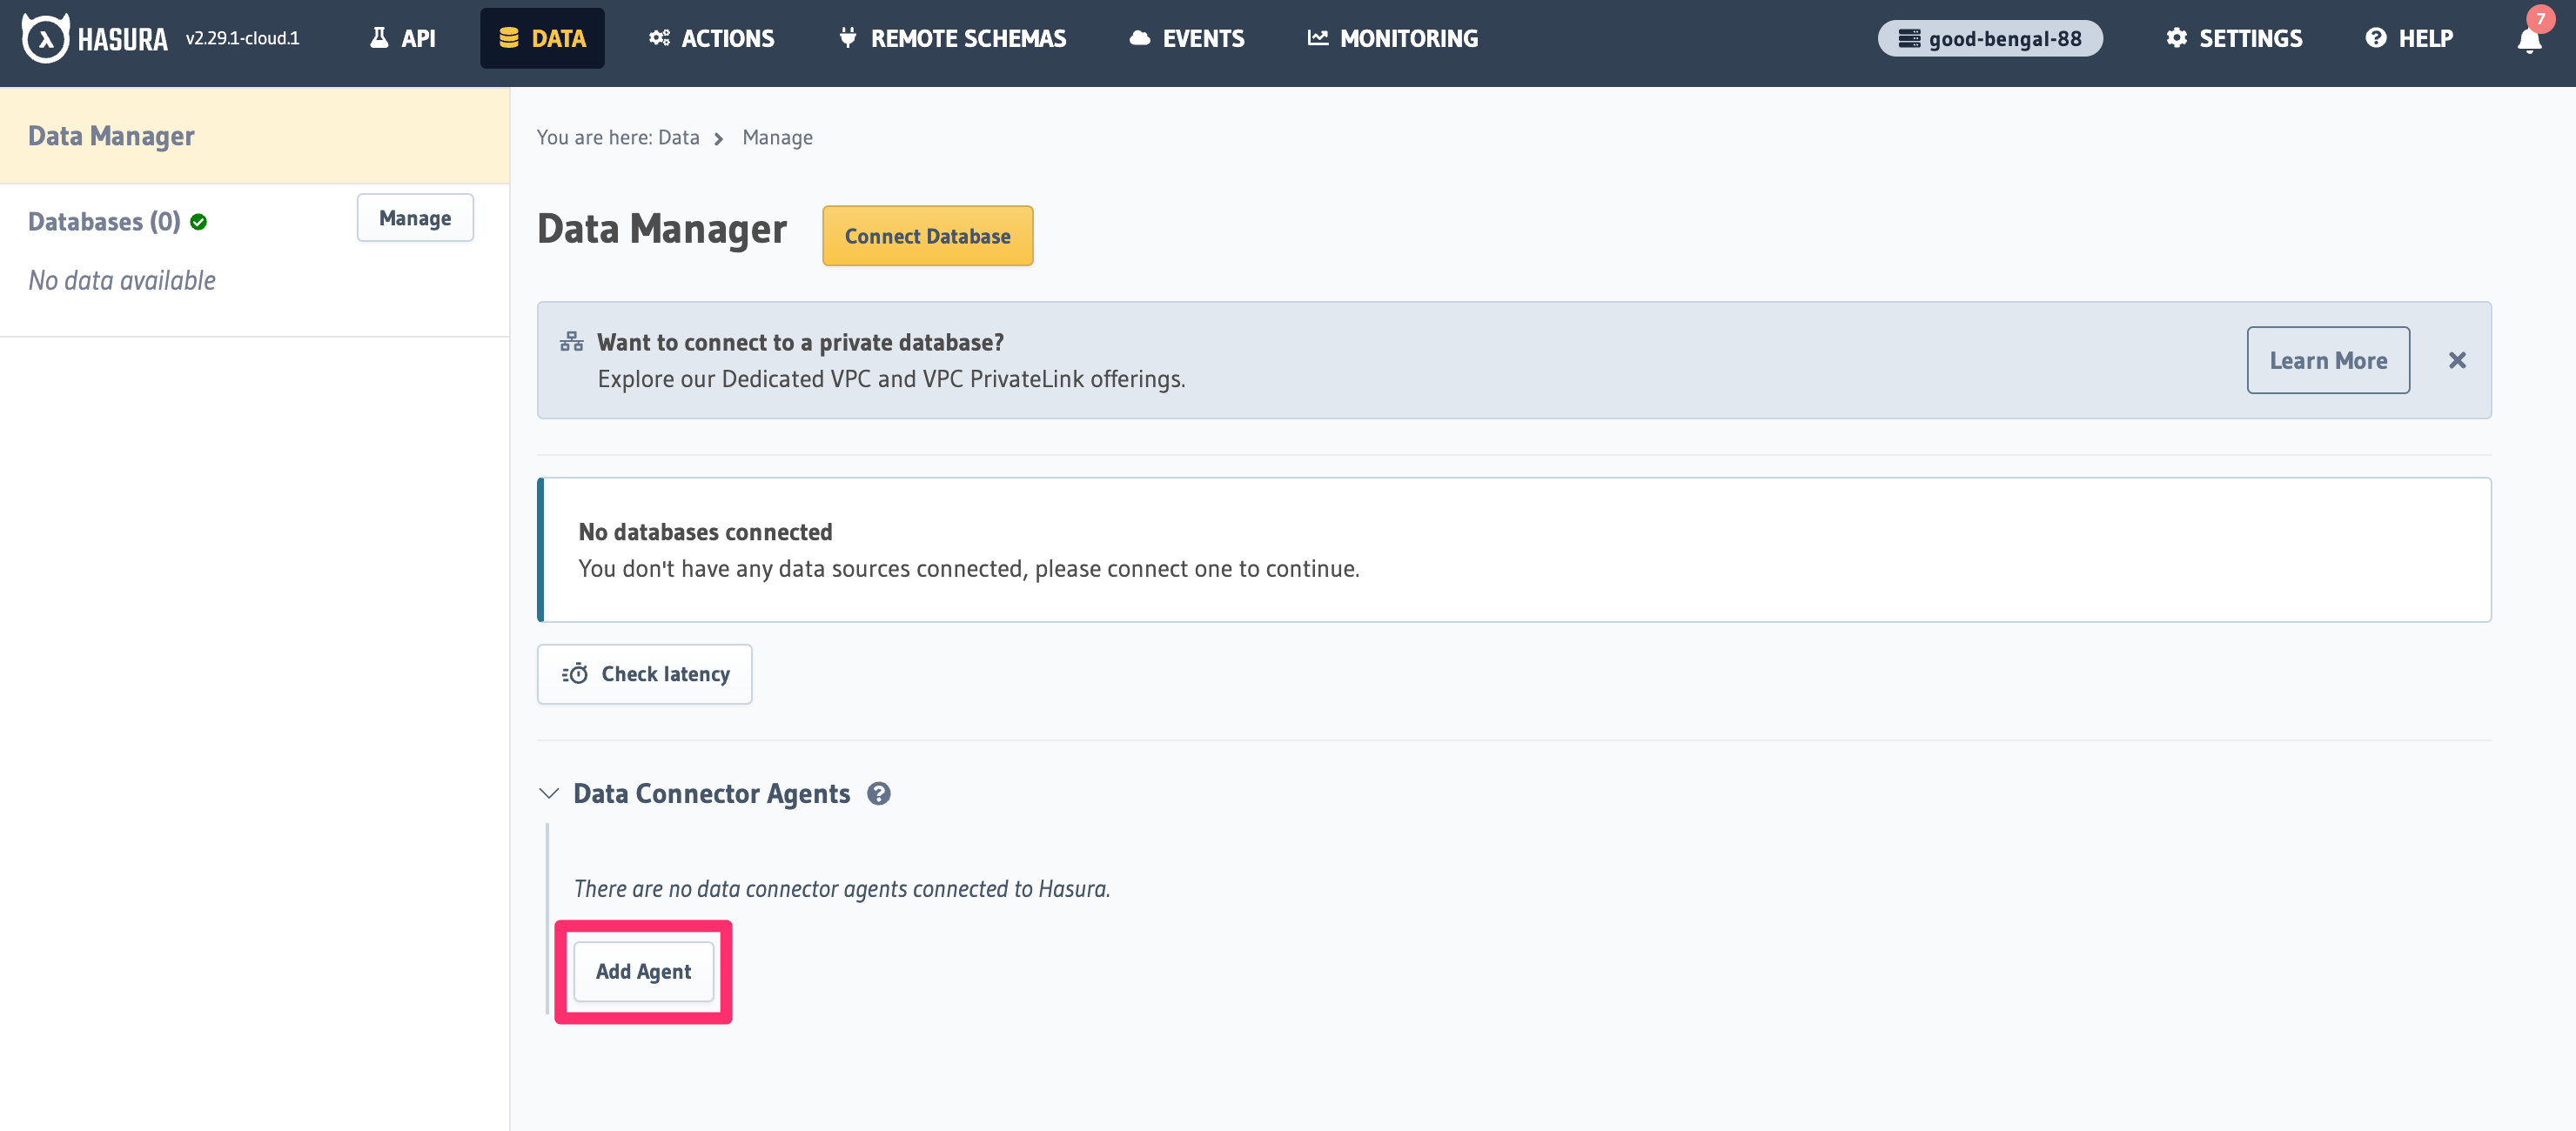
Task: Click the Manage button beside Databases
Action: pyautogui.click(x=414, y=218)
